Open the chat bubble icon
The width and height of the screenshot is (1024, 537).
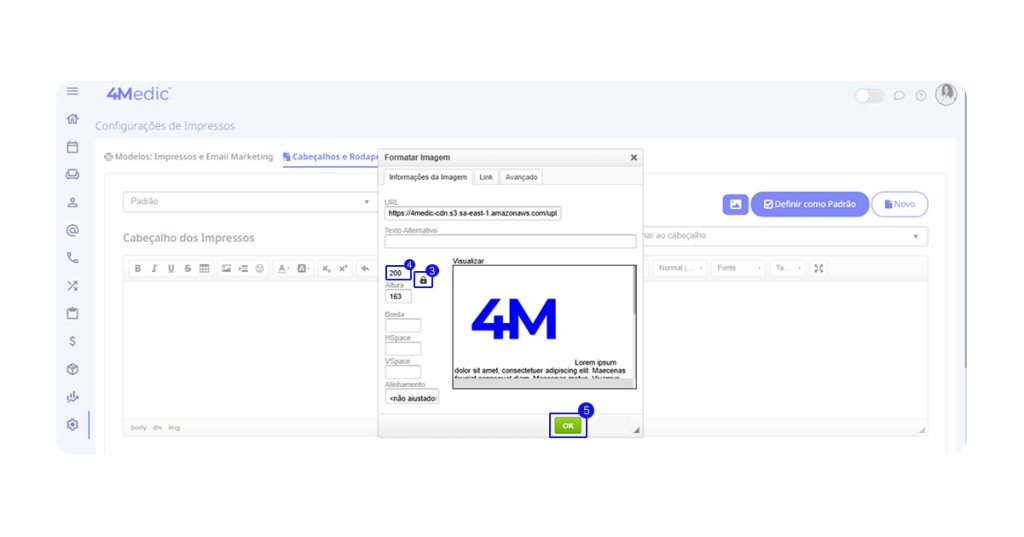pyautogui.click(x=899, y=96)
